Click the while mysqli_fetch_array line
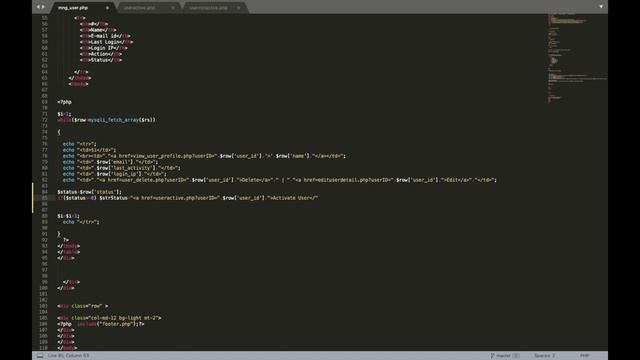Viewport: 640px width, 360px height. coord(106,120)
